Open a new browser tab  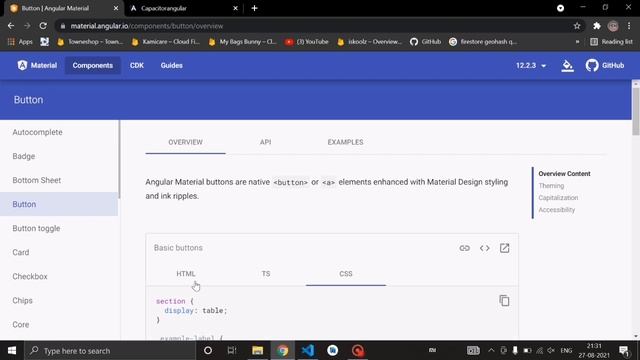coord(254,8)
